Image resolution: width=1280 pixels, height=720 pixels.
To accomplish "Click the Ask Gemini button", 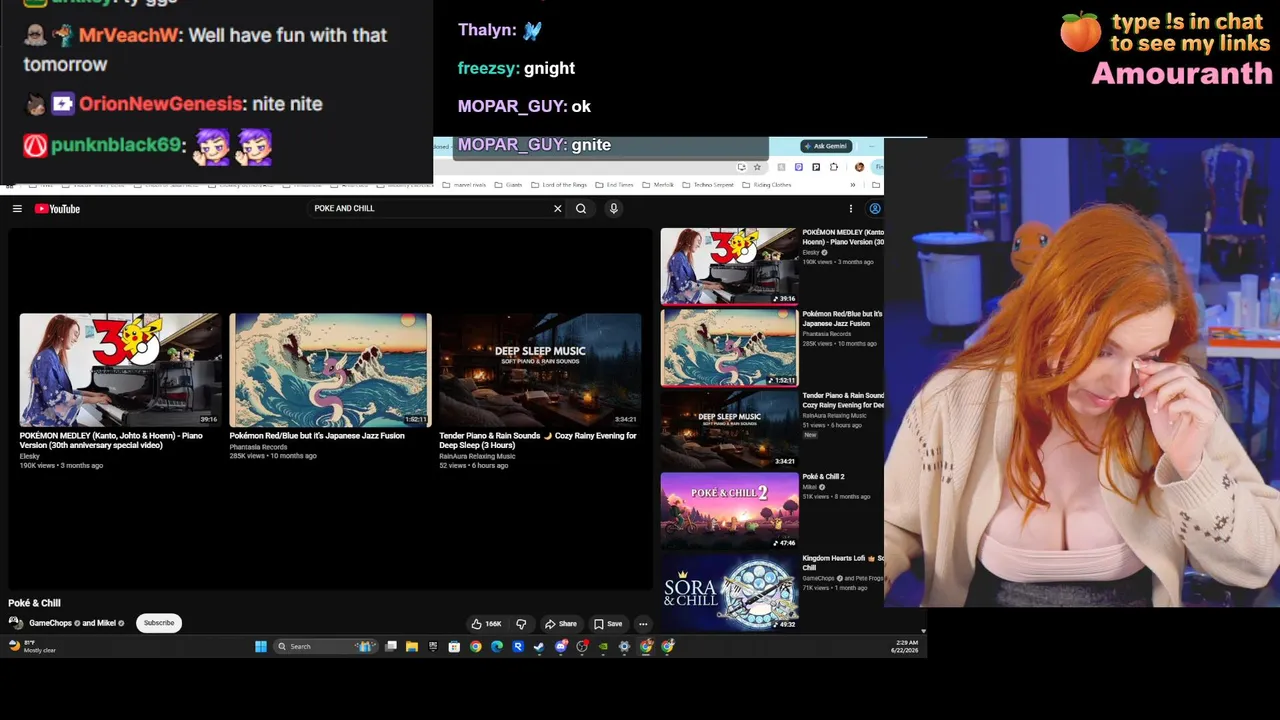I will [x=826, y=146].
